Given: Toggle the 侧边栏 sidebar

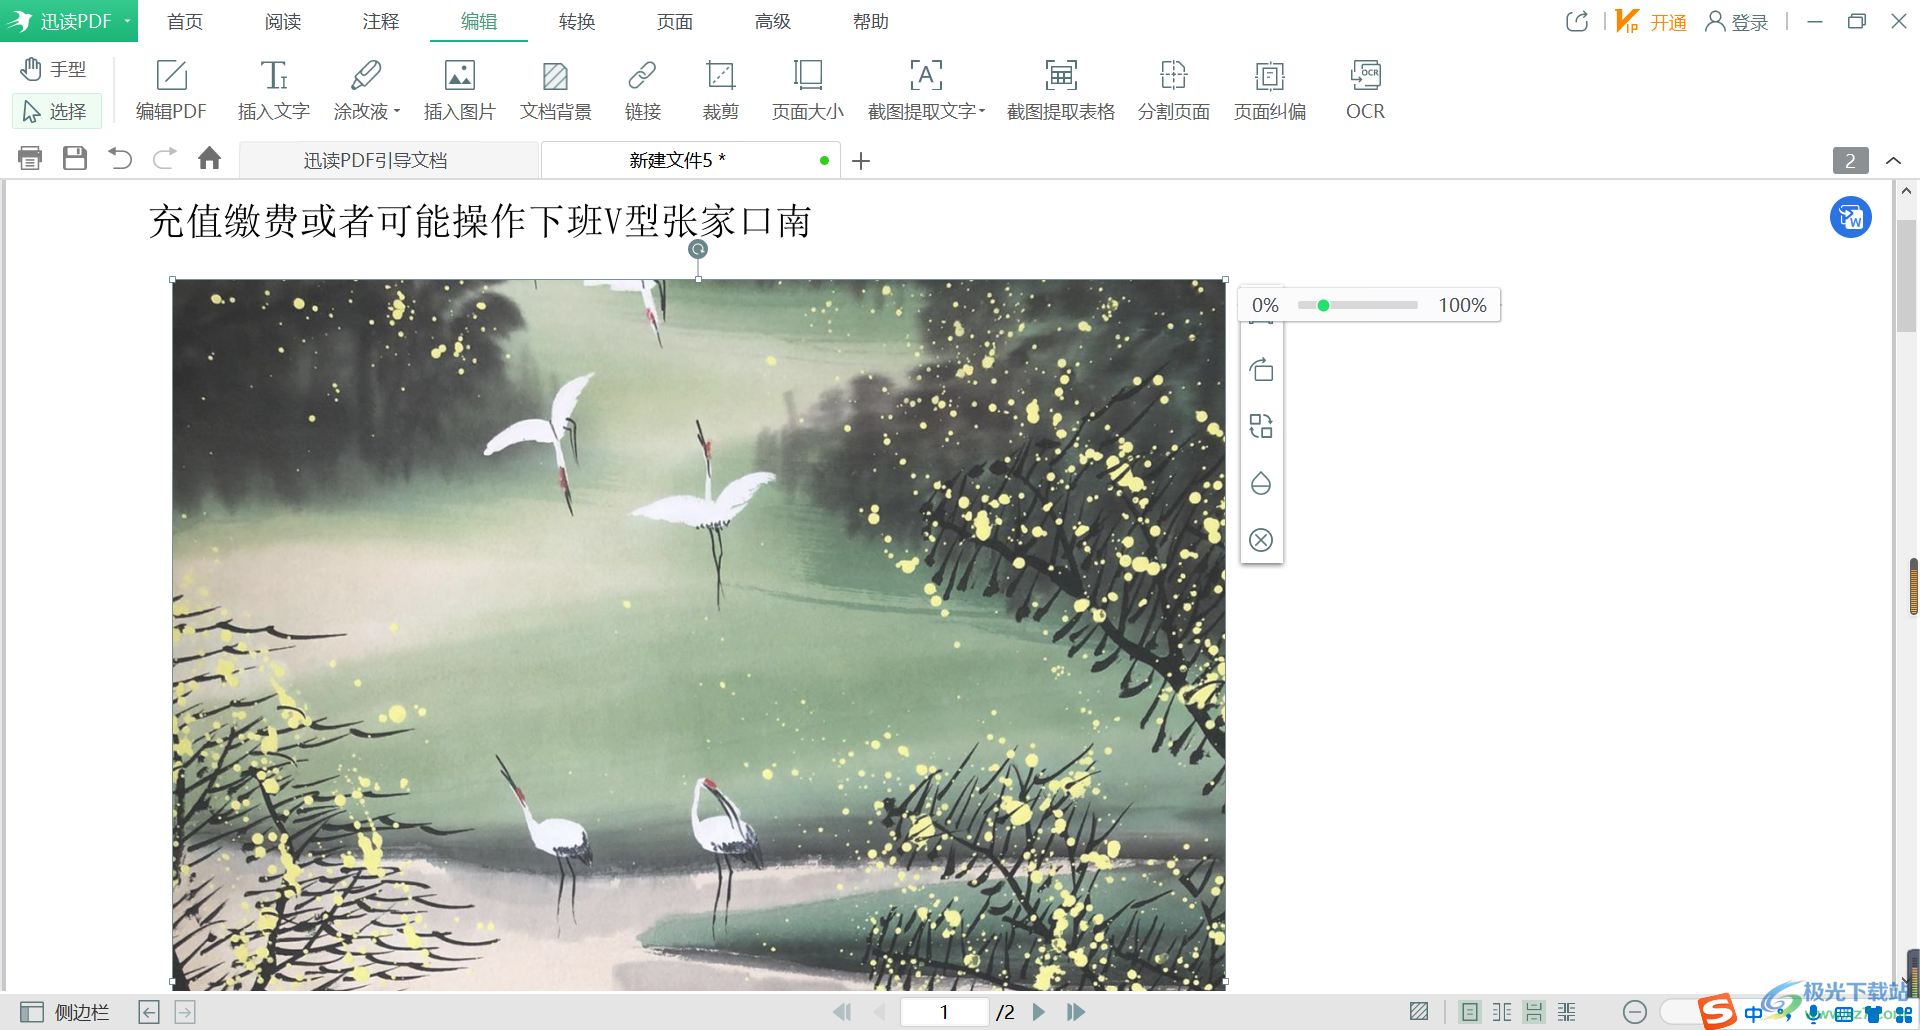Looking at the screenshot, I should [65, 1012].
